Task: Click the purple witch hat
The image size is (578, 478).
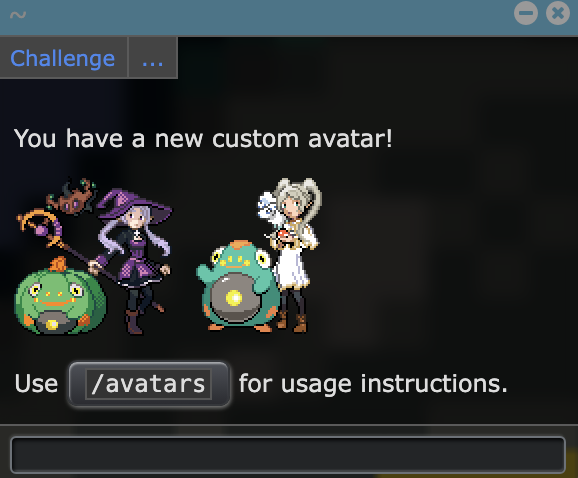Action: point(135,203)
